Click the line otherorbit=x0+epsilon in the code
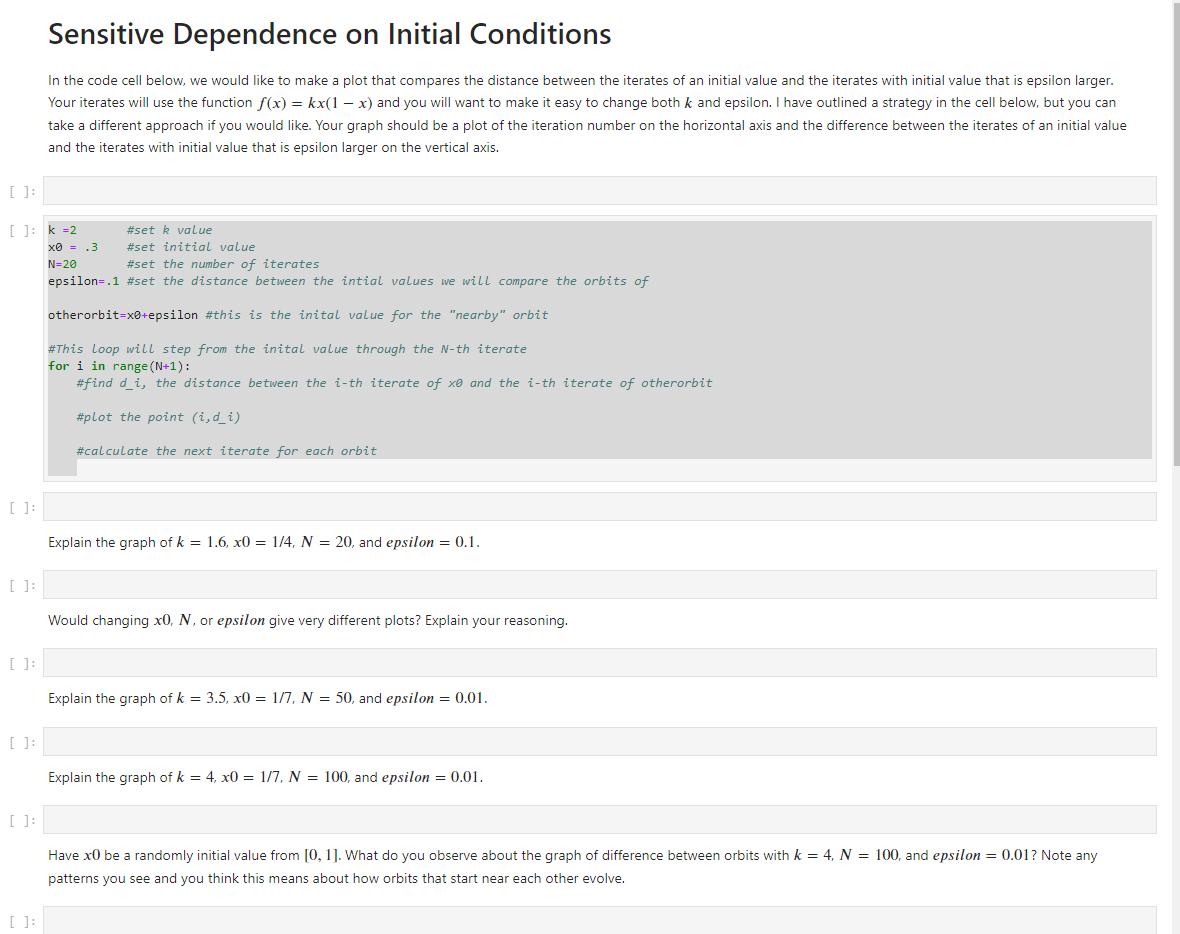Image resolution: width=1180 pixels, height=934 pixels. tap(298, 314)
